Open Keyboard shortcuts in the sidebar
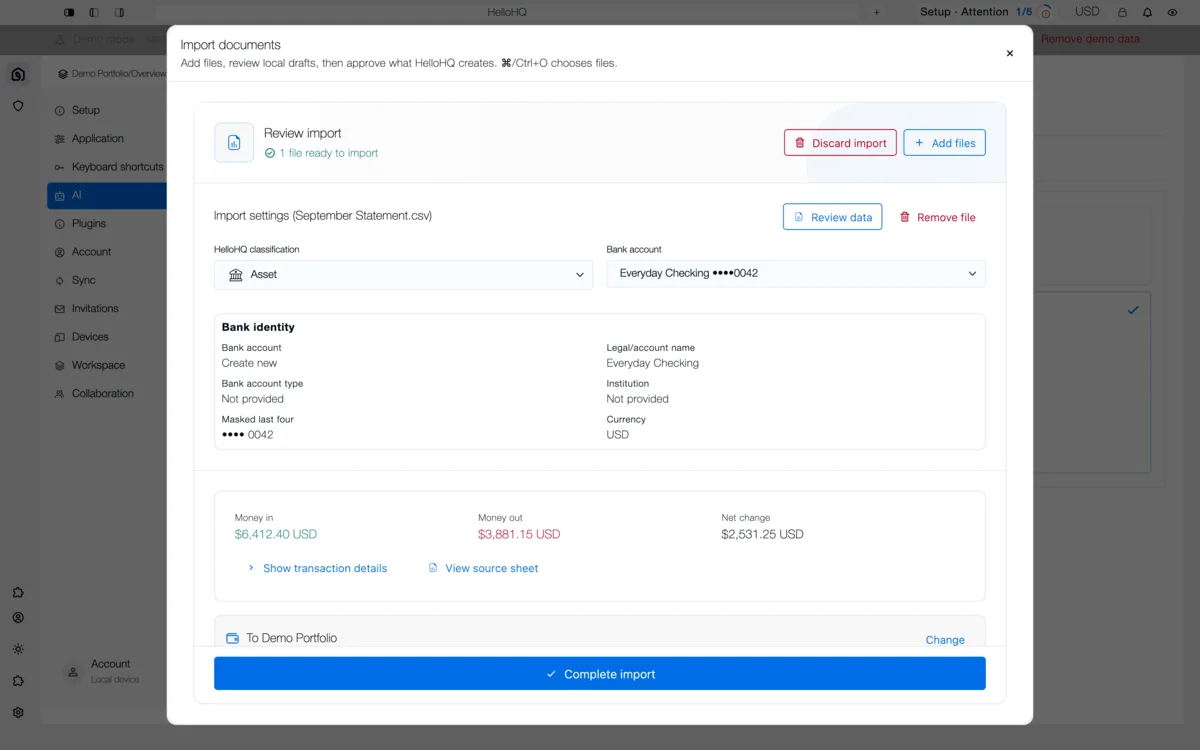Image resolution: width=1200 pixels, height=750 pixels. pos(107,167)
